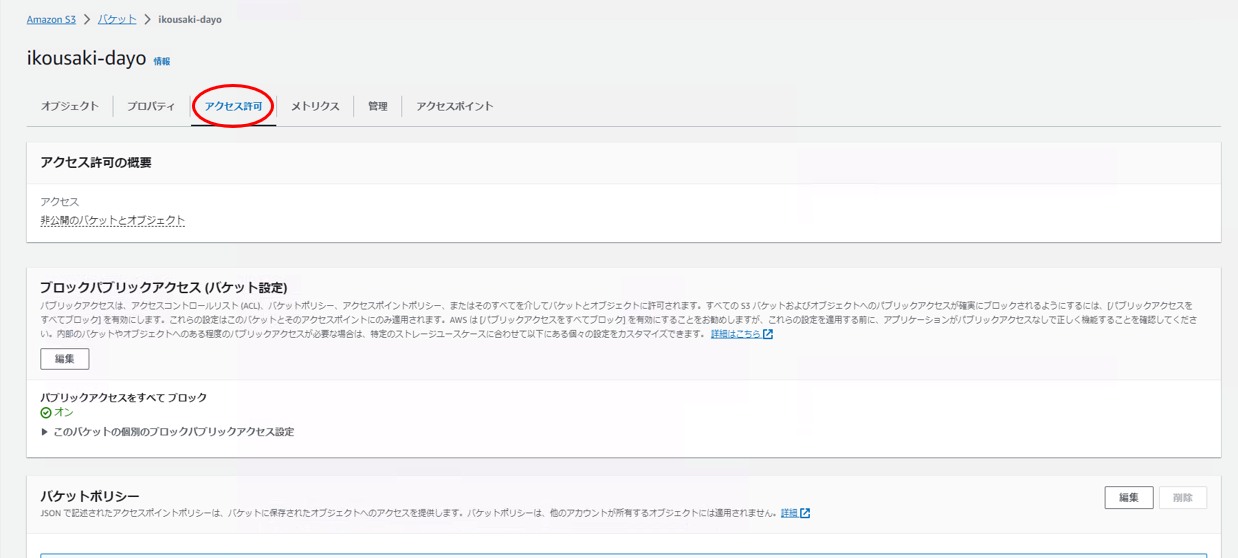Click external link icon next to 詳細はこちら
This screenshot has width=1238, height=558.
[x=768, y=334]
